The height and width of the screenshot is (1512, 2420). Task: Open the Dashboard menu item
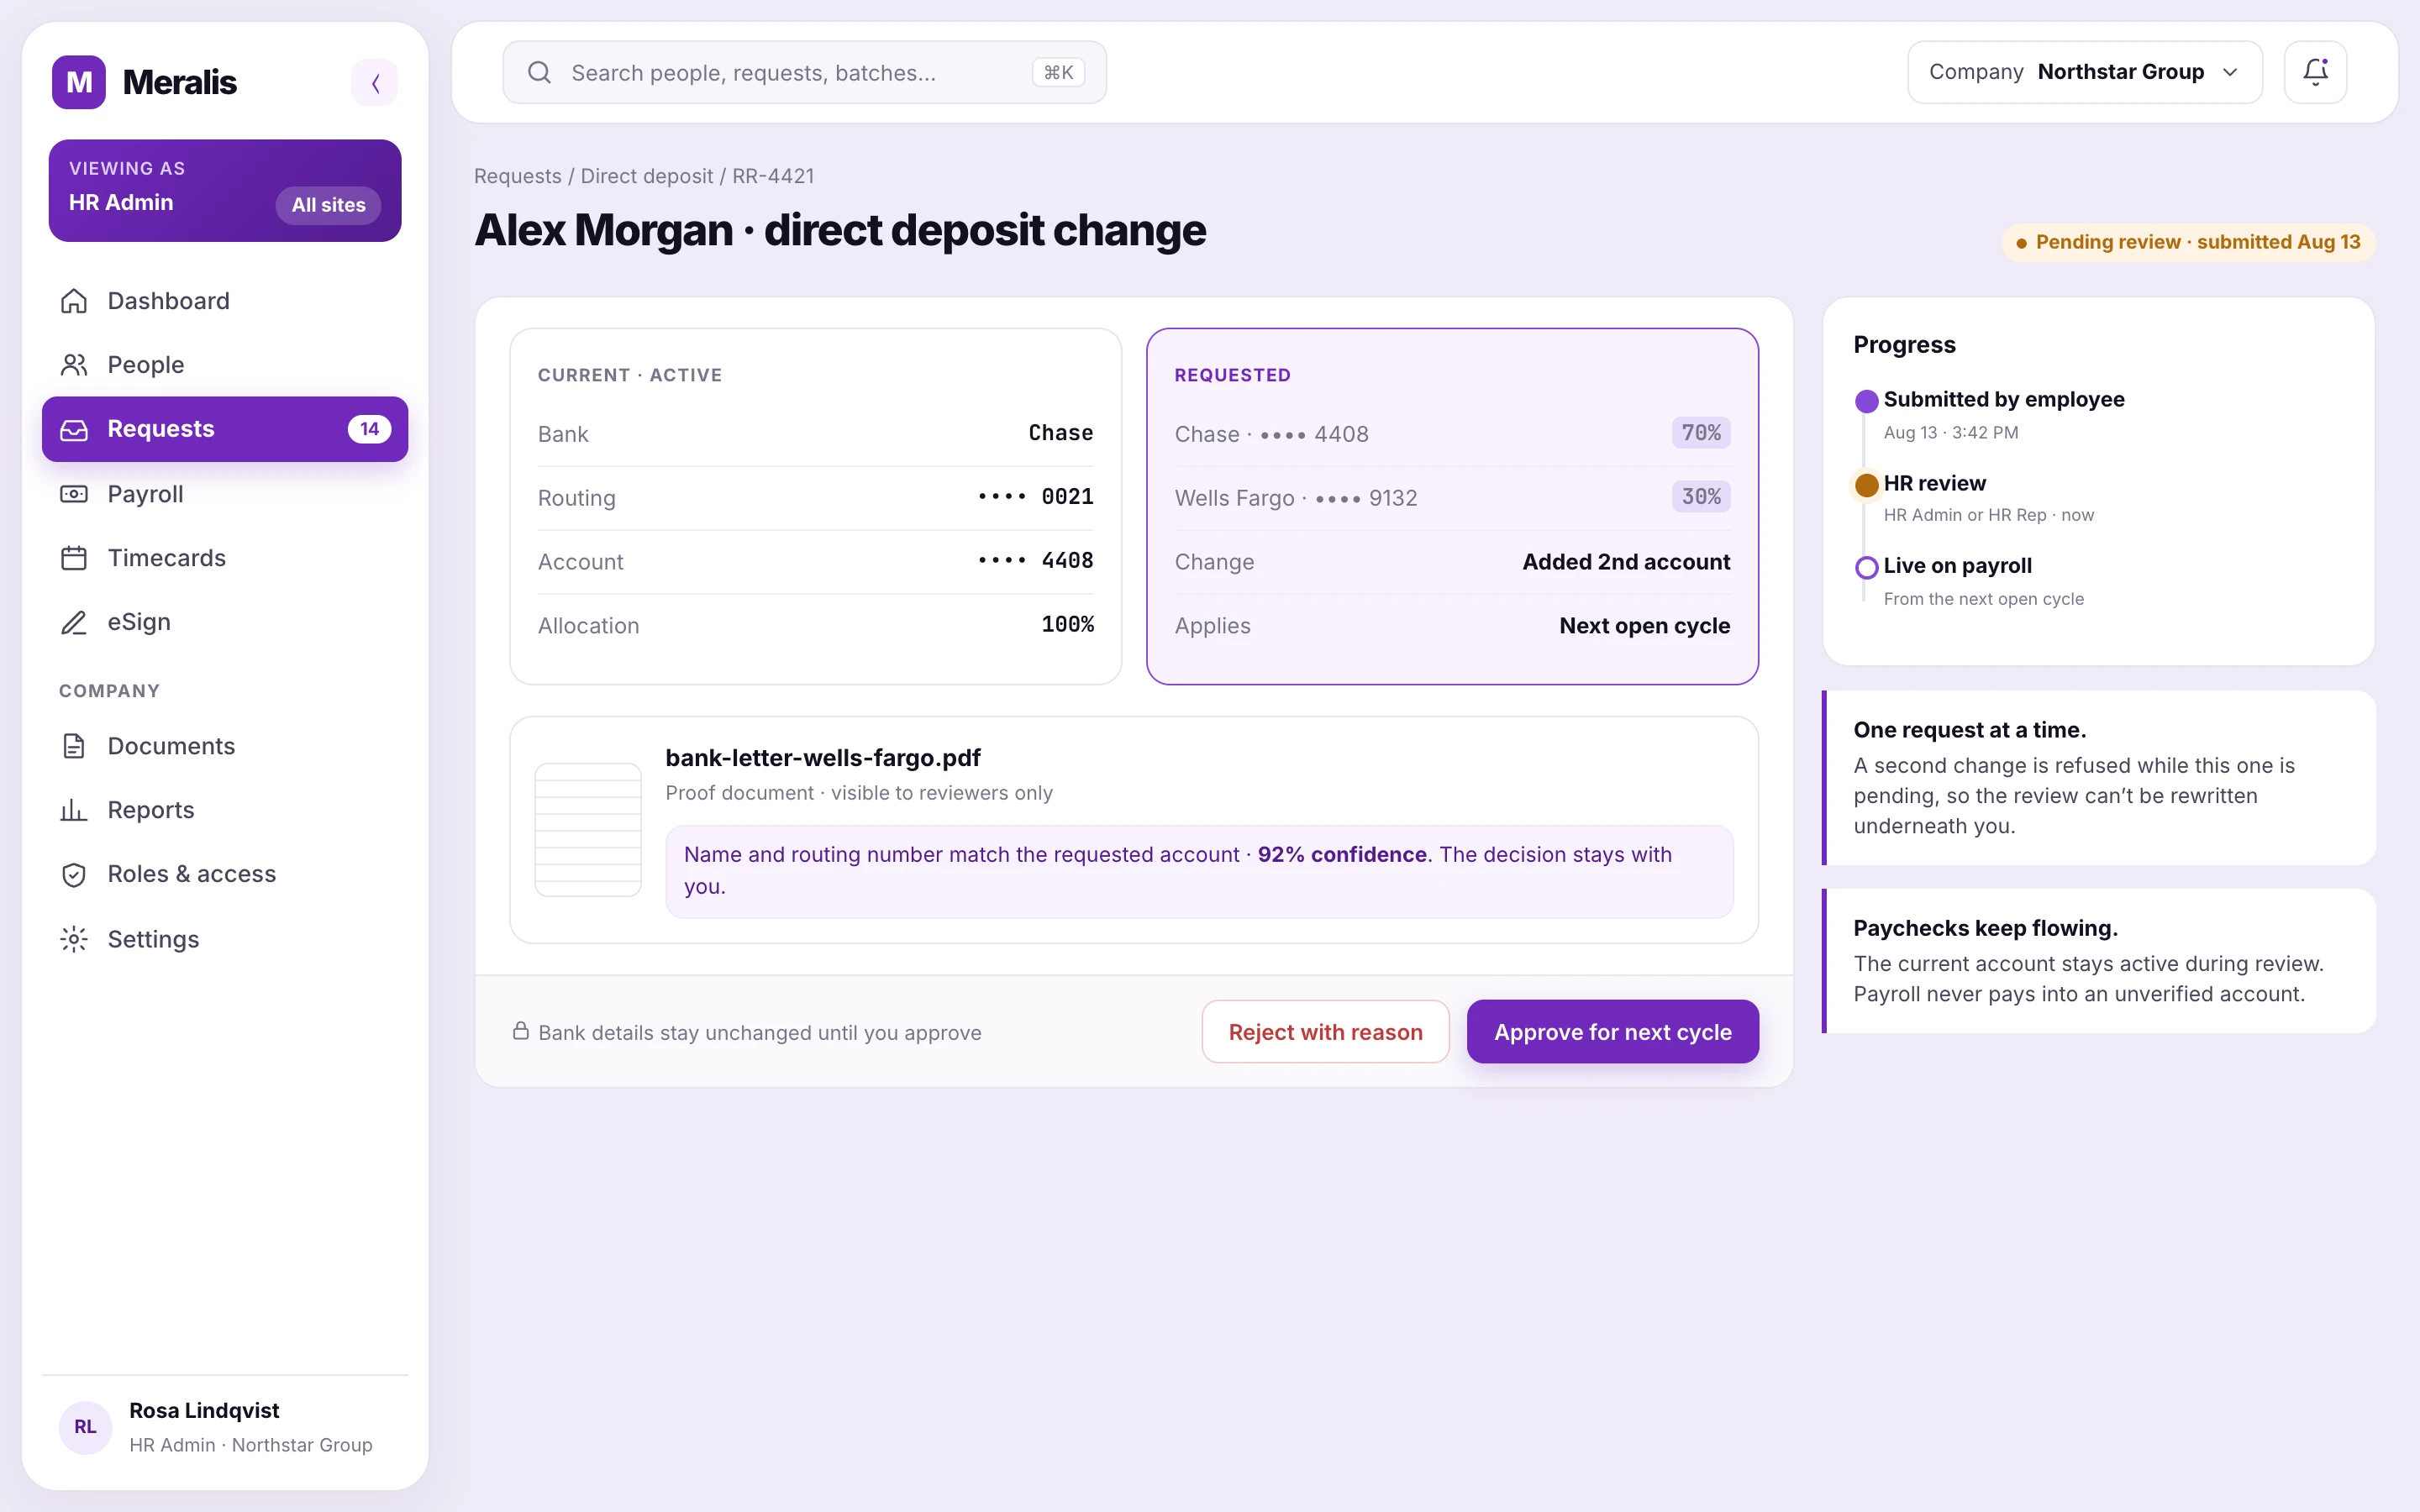pos(225,301)
